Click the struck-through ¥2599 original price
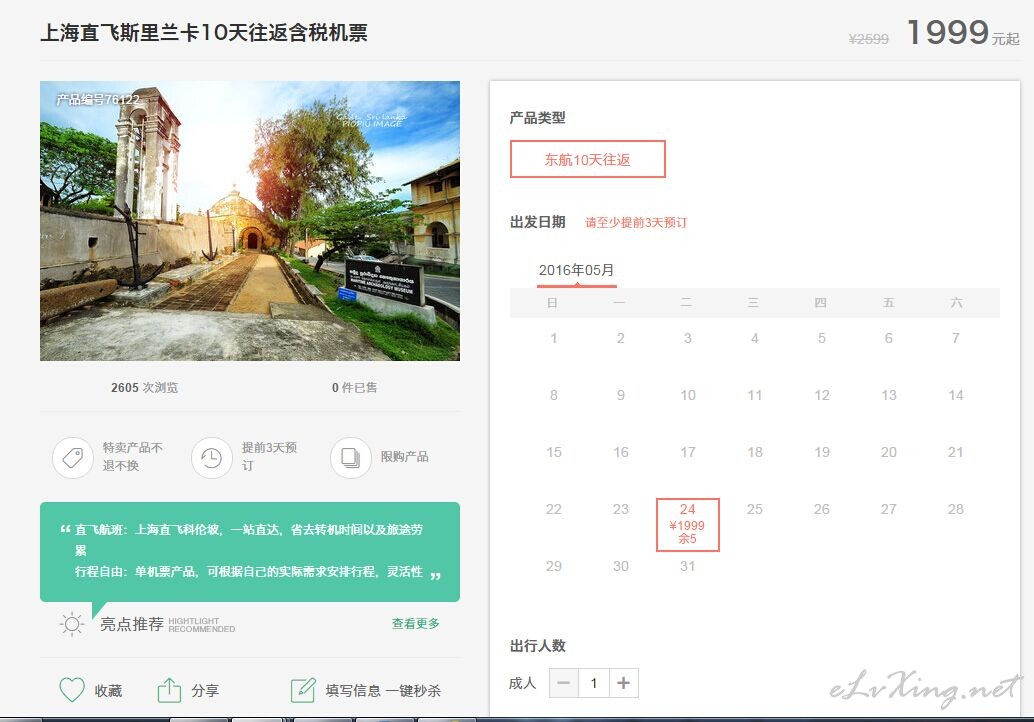This screenshot has height=722, width=1034. coord(868,39)
